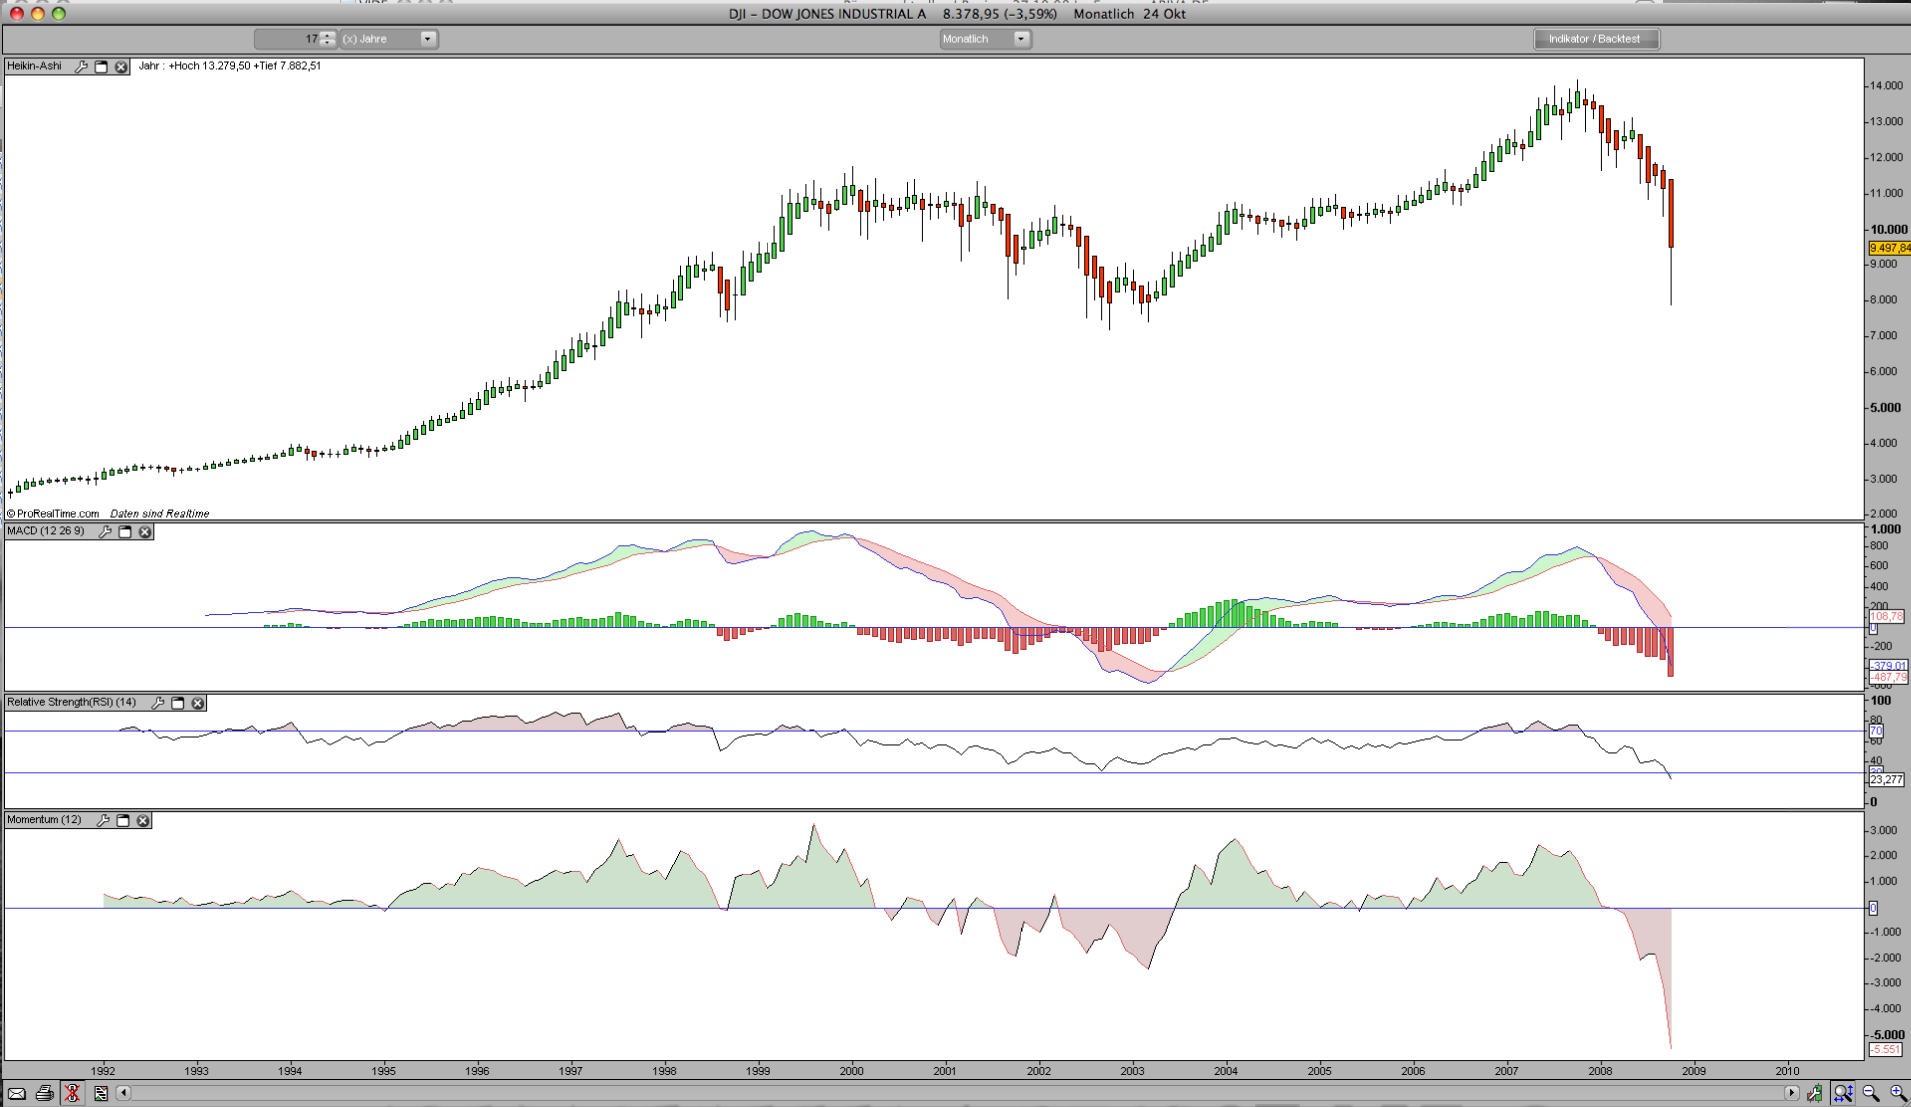Minimize window with the yellow button
The image size is (1911, 1107).
[x=38, y=14]
